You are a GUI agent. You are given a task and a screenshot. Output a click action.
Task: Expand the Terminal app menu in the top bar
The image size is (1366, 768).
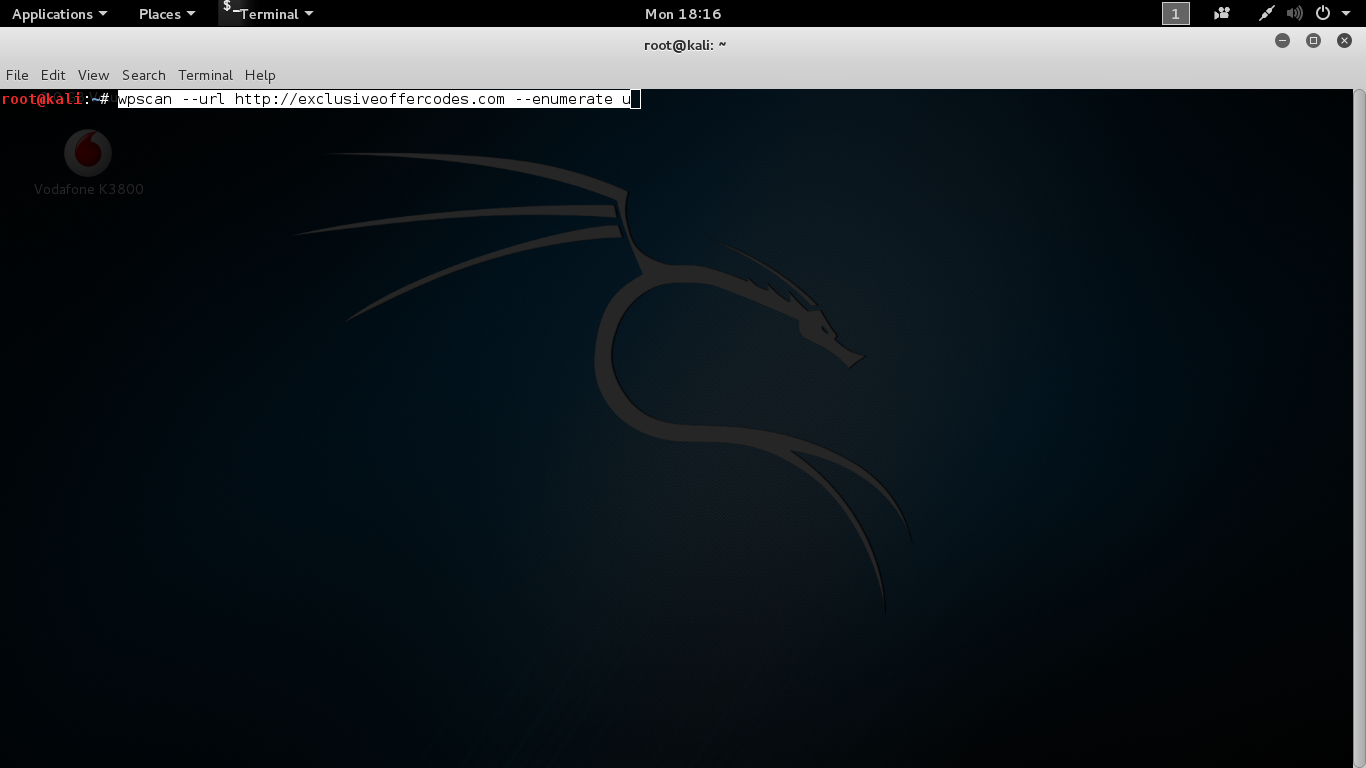(x=267, y=14)
